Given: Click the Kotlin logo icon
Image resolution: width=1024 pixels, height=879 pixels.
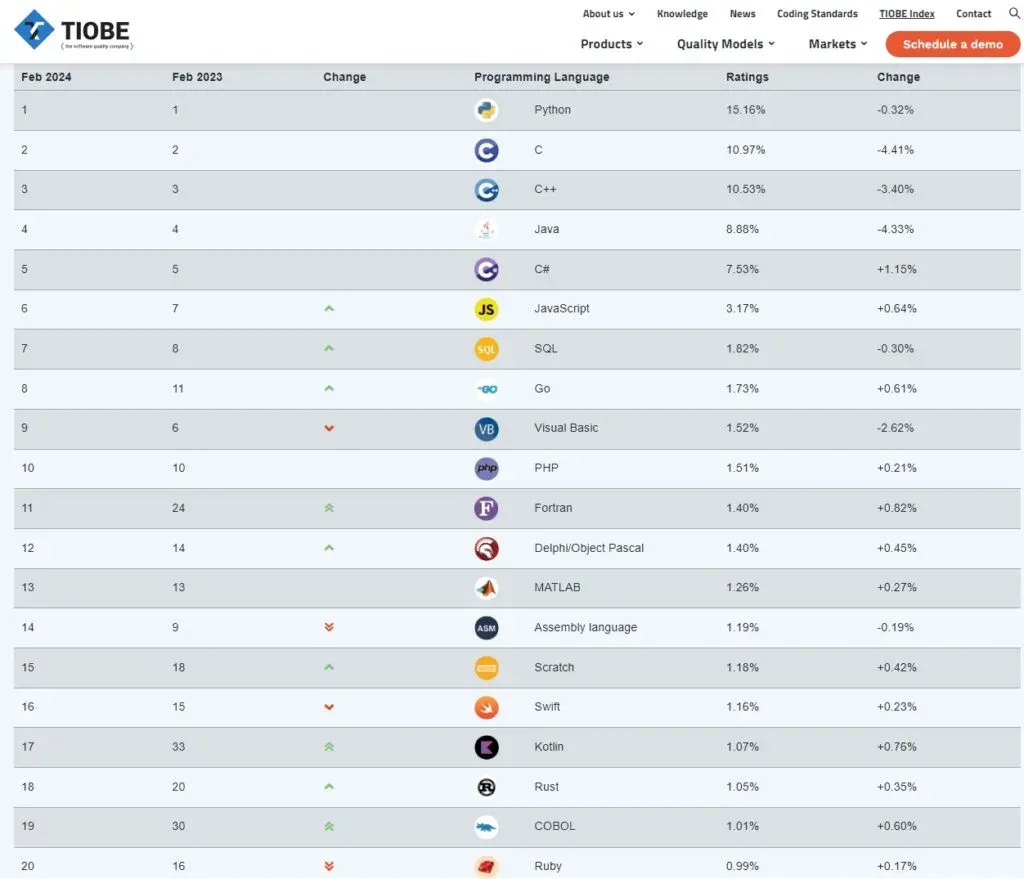Looking at the screenshot, I should (x=486, y=747).
